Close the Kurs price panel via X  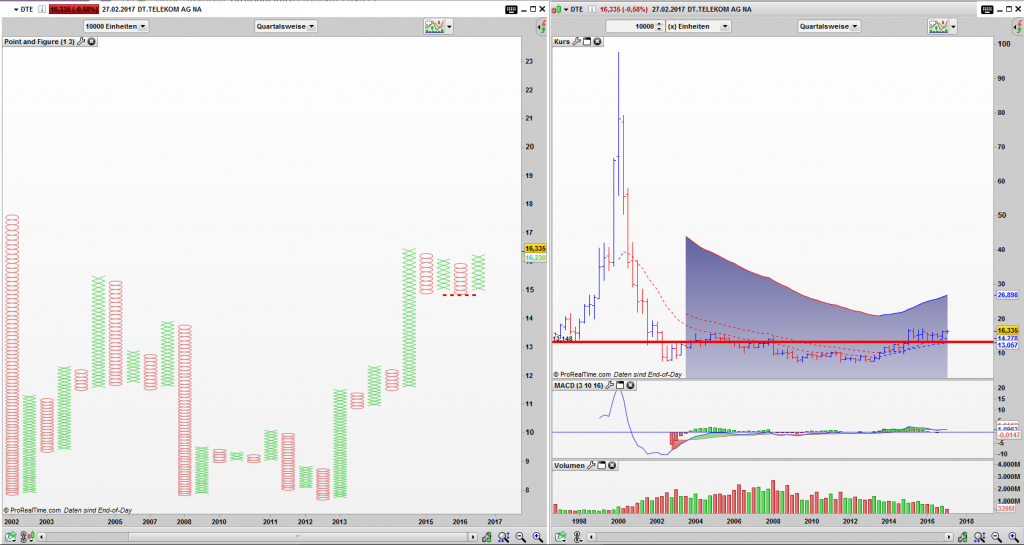coord(597,41)
